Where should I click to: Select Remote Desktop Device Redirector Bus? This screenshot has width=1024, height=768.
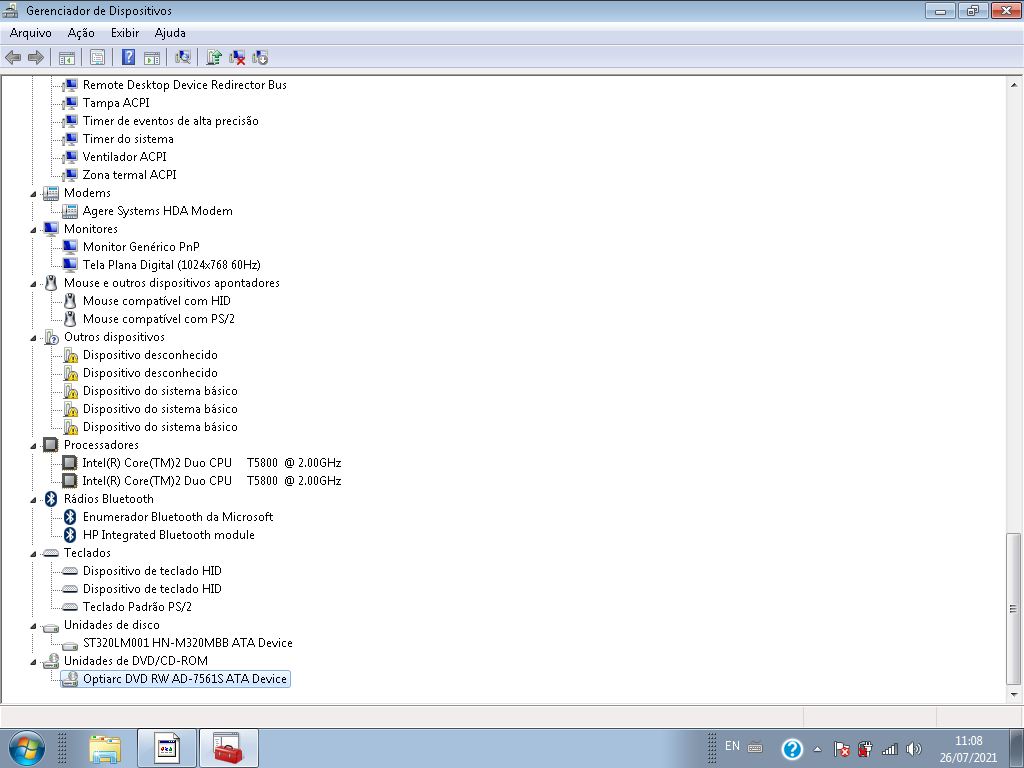(x=184, y=85)
